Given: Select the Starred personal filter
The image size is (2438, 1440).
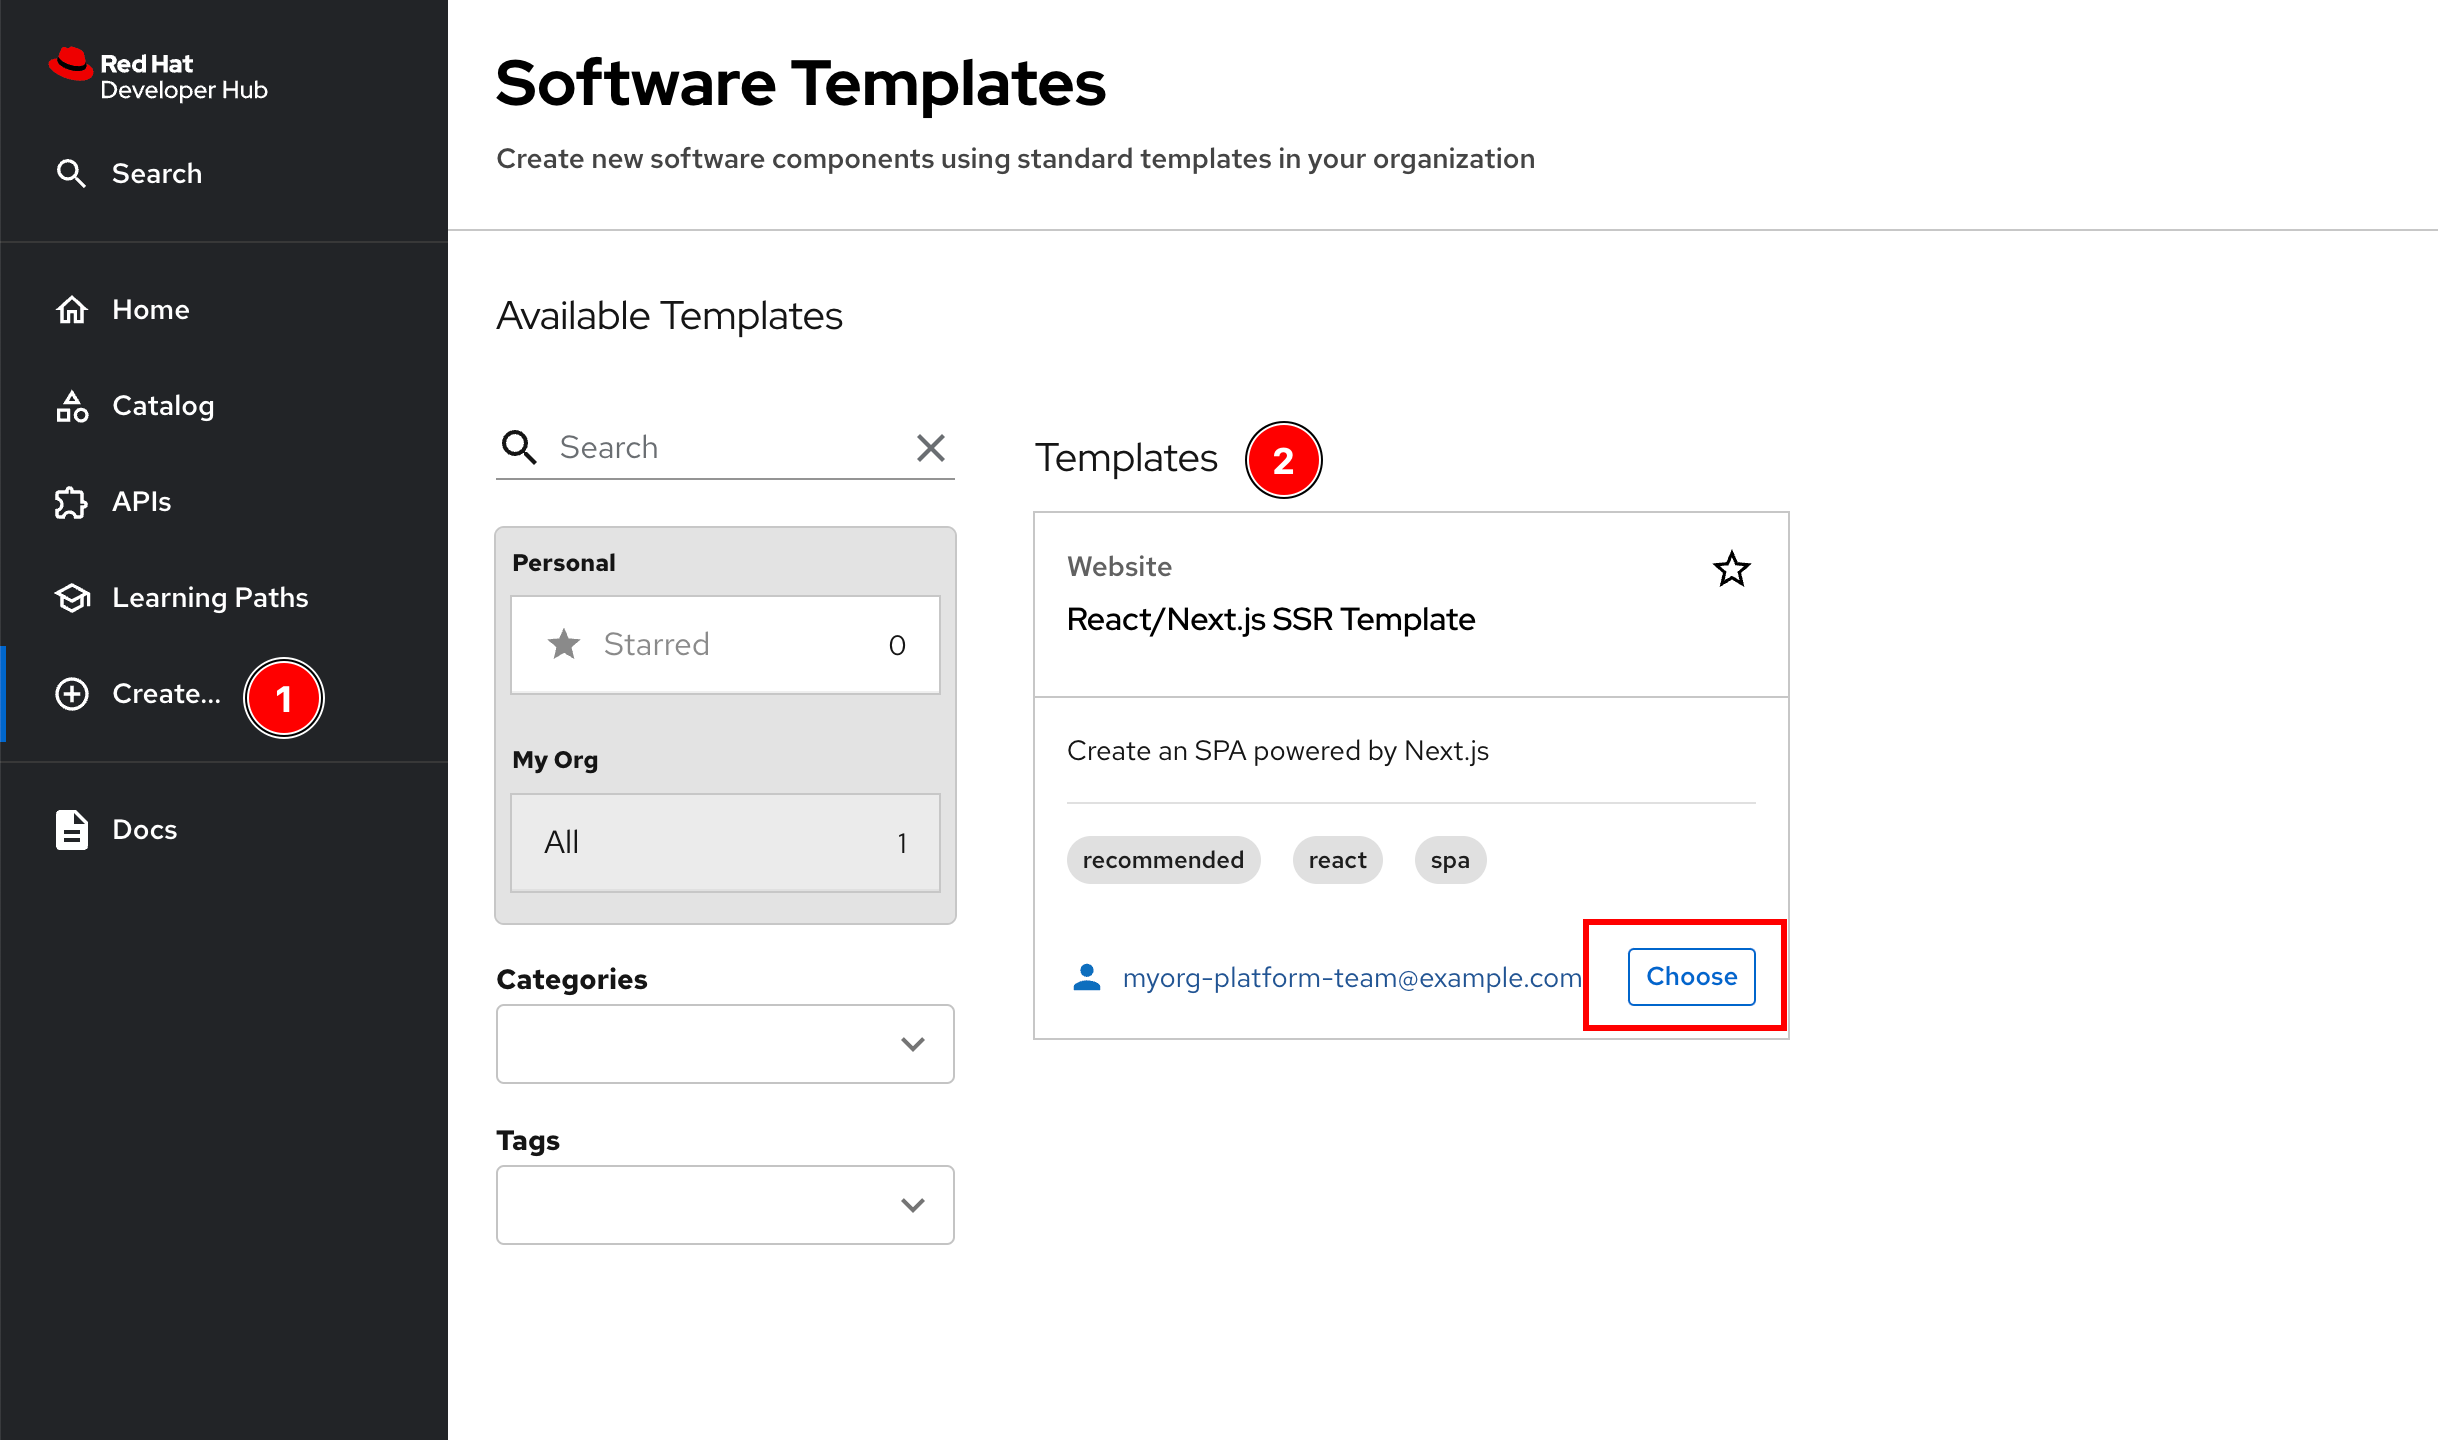Looking at the screenshot, I should point(725,645).
